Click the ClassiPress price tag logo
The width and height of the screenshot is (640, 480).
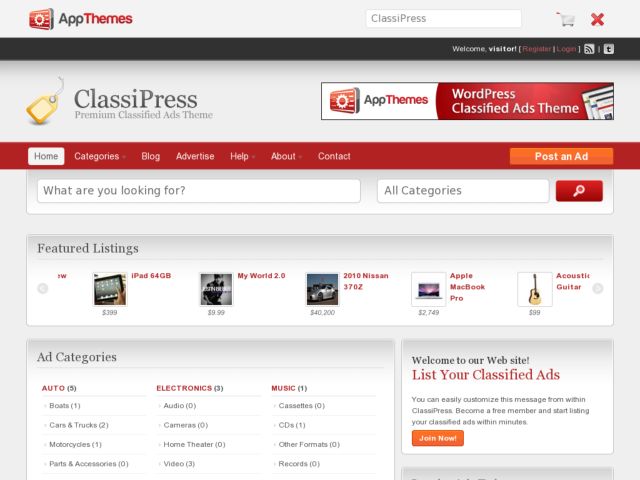click(x=46, y=101)
